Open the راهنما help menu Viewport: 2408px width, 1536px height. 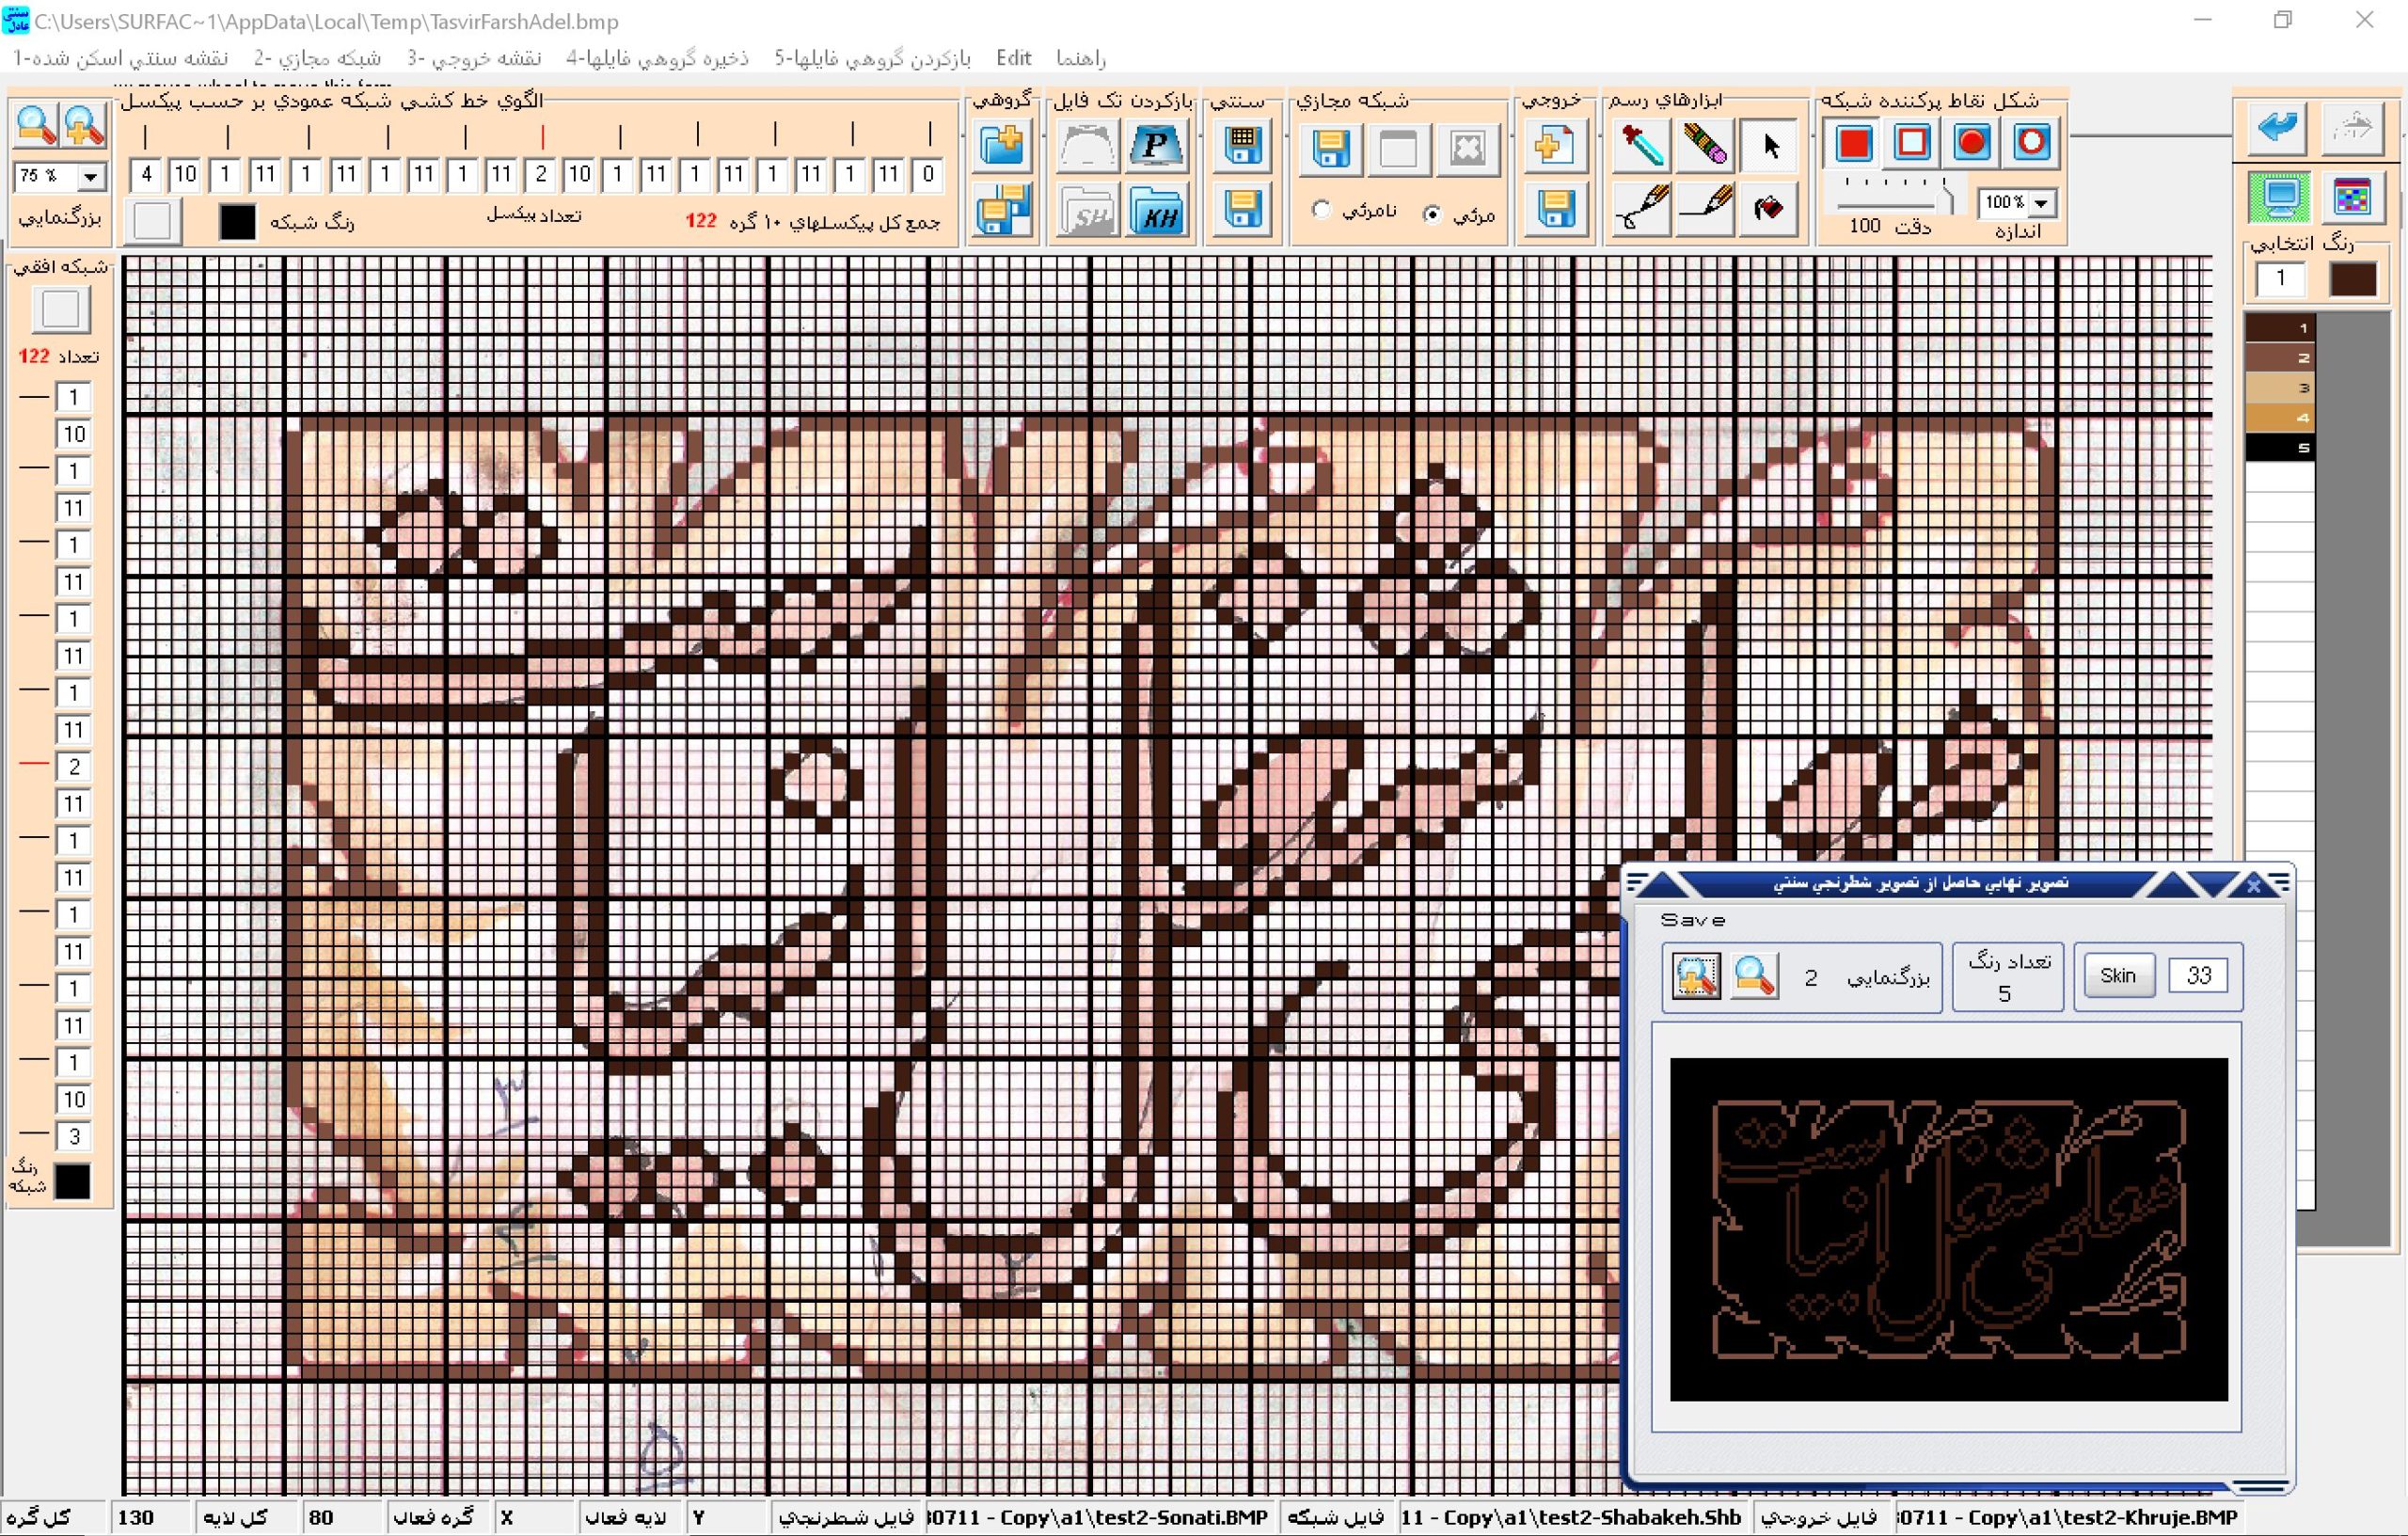click(1080, 58)
